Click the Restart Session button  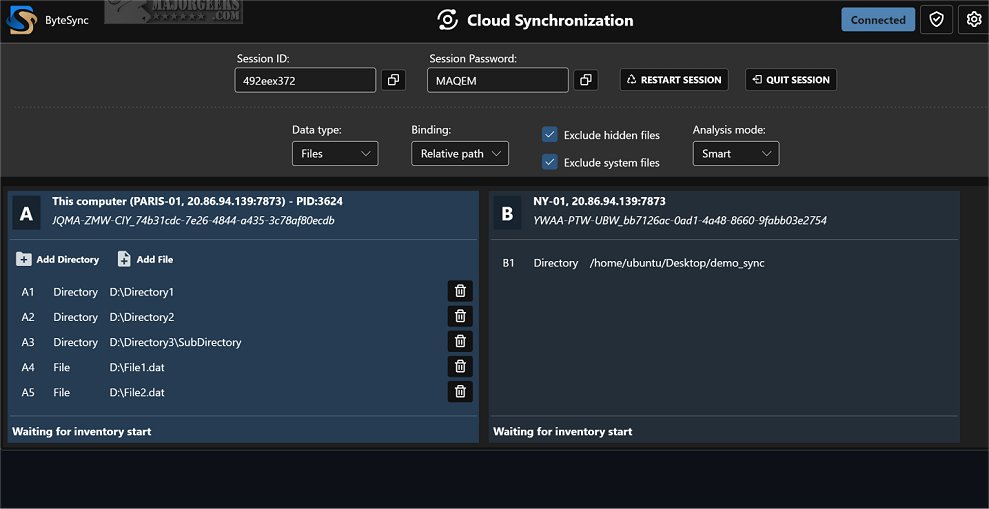click(x=671, y=80)
